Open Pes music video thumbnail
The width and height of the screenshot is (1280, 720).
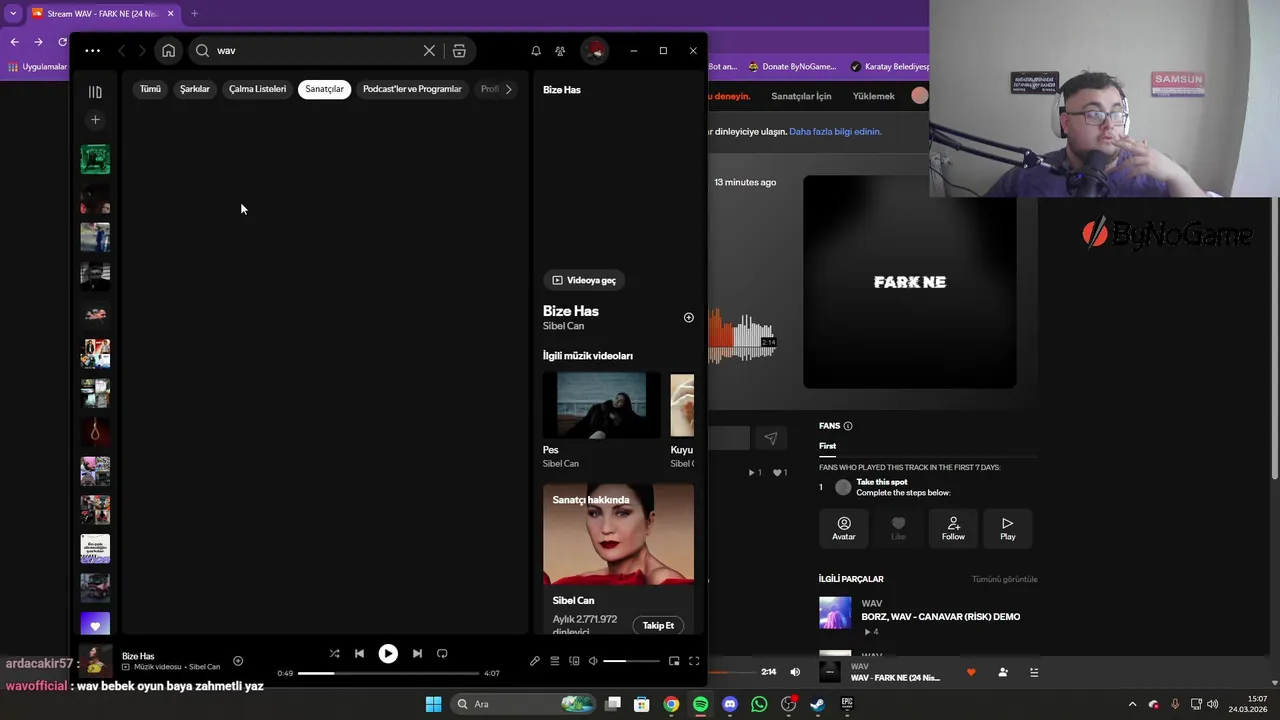(602, 405)
